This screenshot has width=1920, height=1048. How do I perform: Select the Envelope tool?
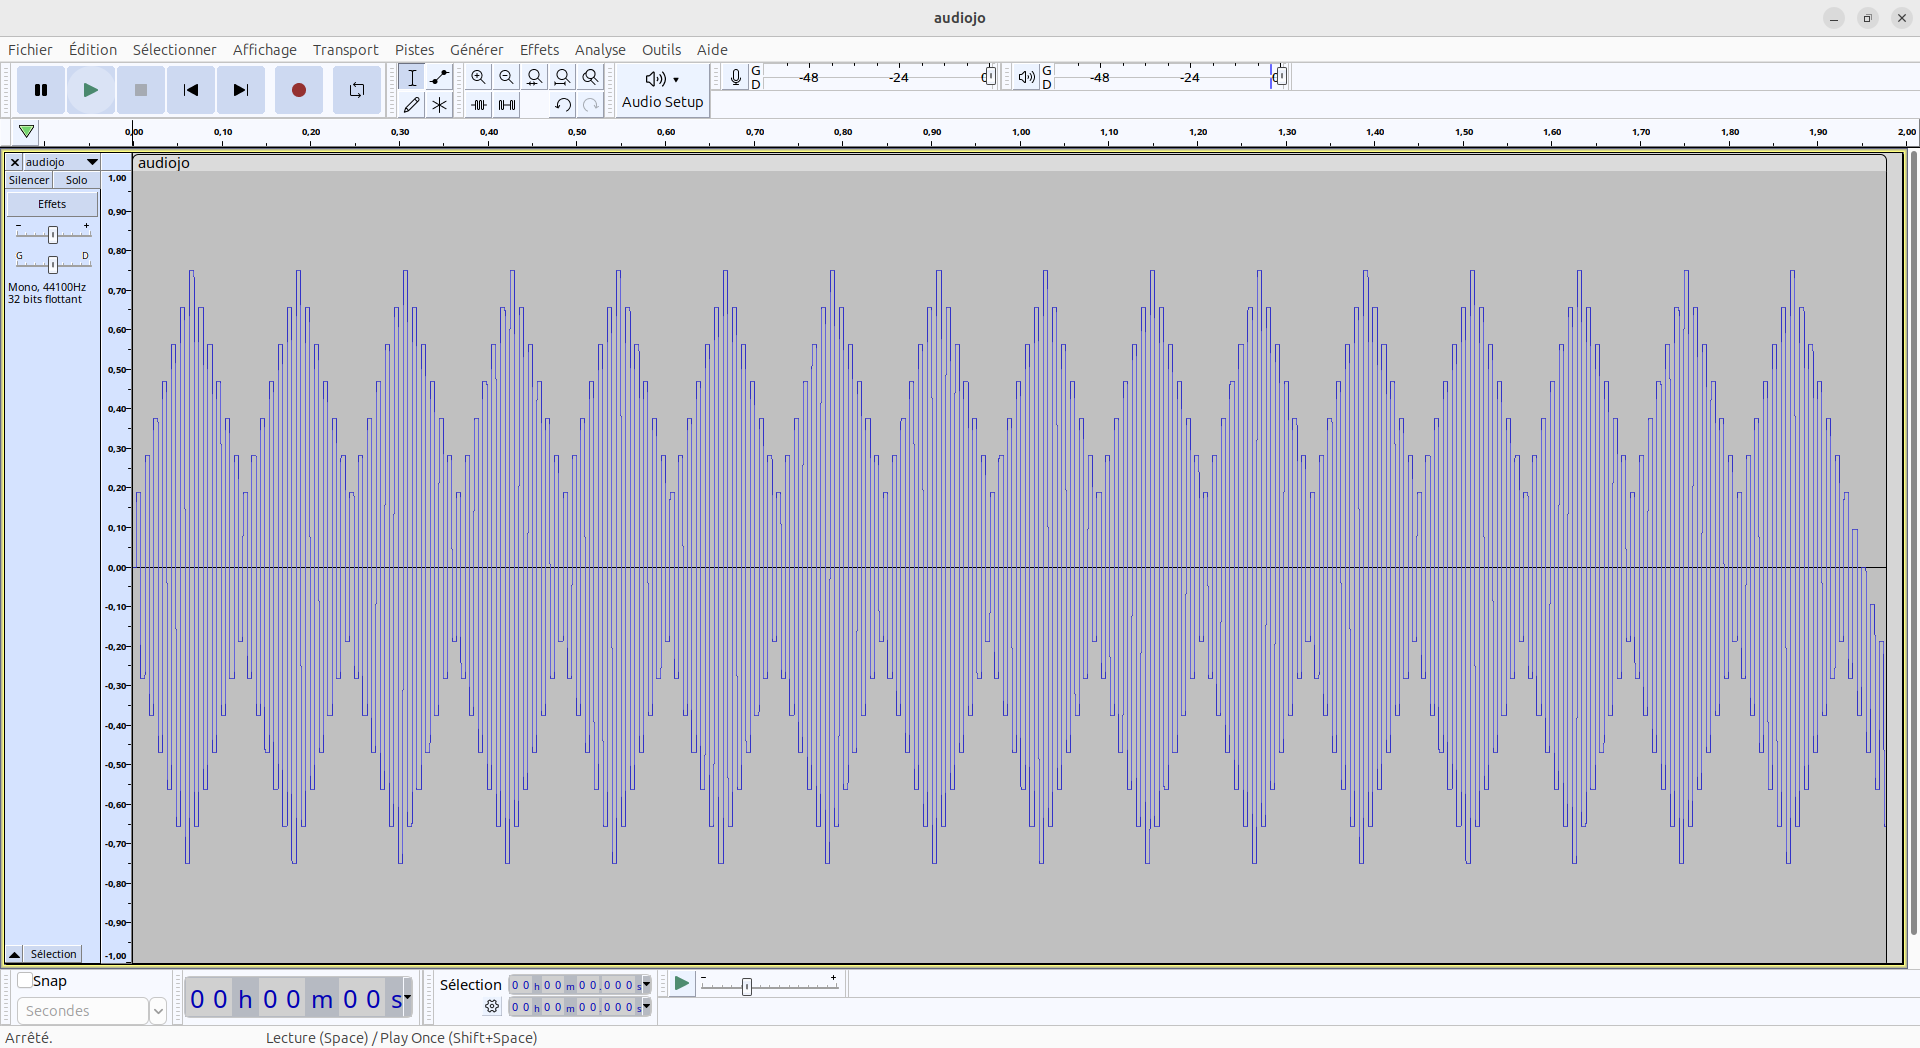(439, 77)
